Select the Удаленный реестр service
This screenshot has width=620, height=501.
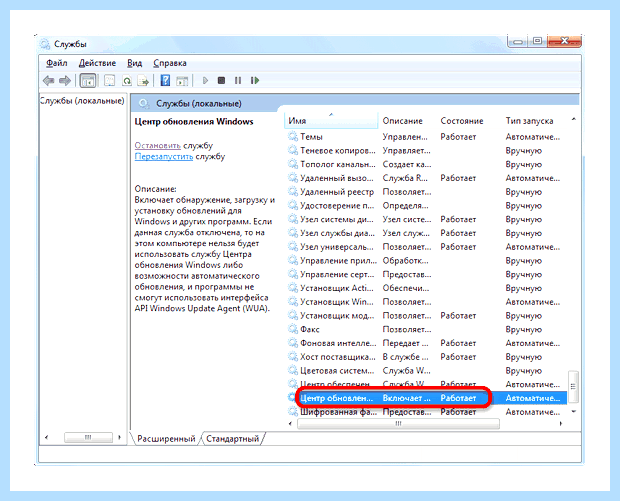426,192
